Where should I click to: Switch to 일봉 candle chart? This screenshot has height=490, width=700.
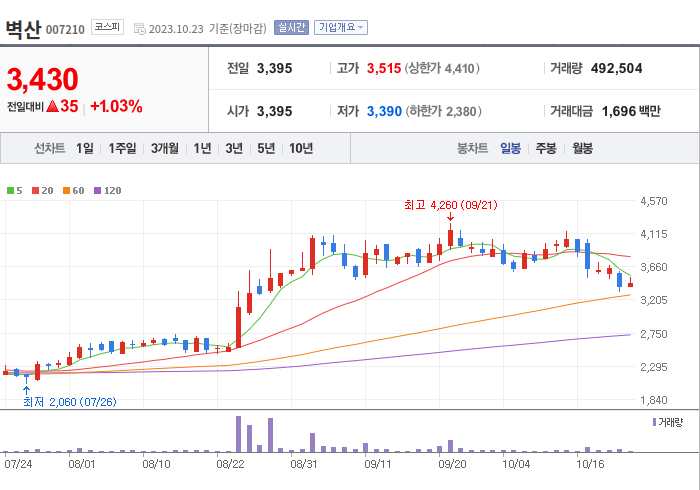[x=510, y=148]
